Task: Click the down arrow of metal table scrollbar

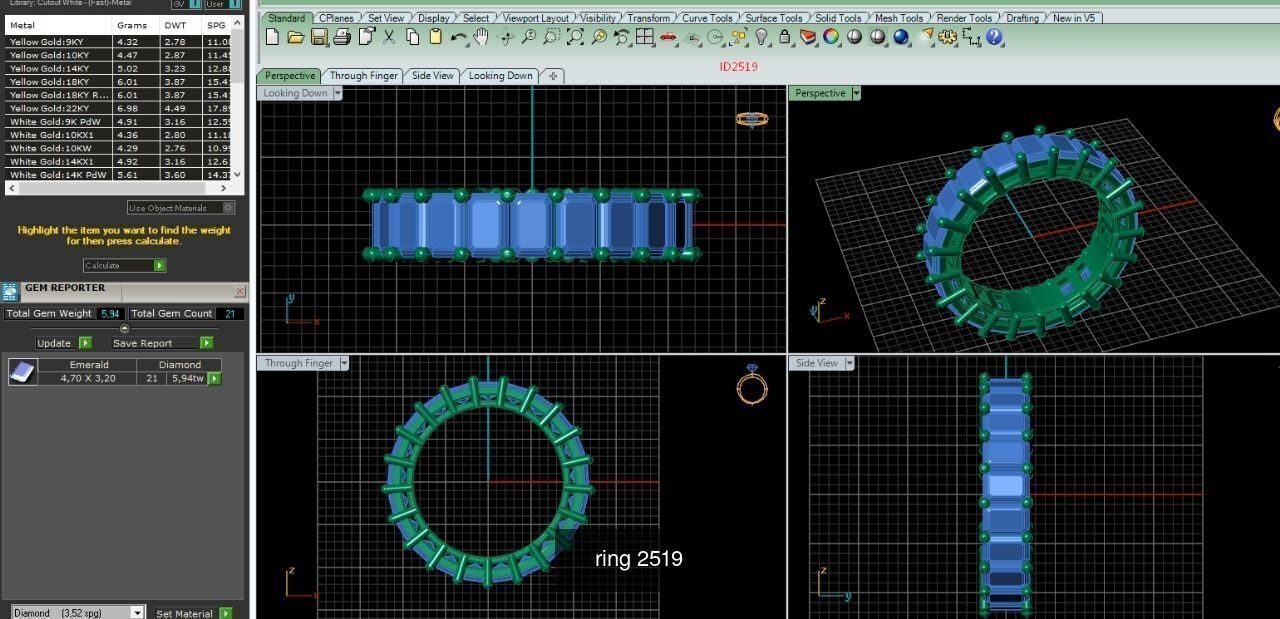Action: (x=237, y=174)
